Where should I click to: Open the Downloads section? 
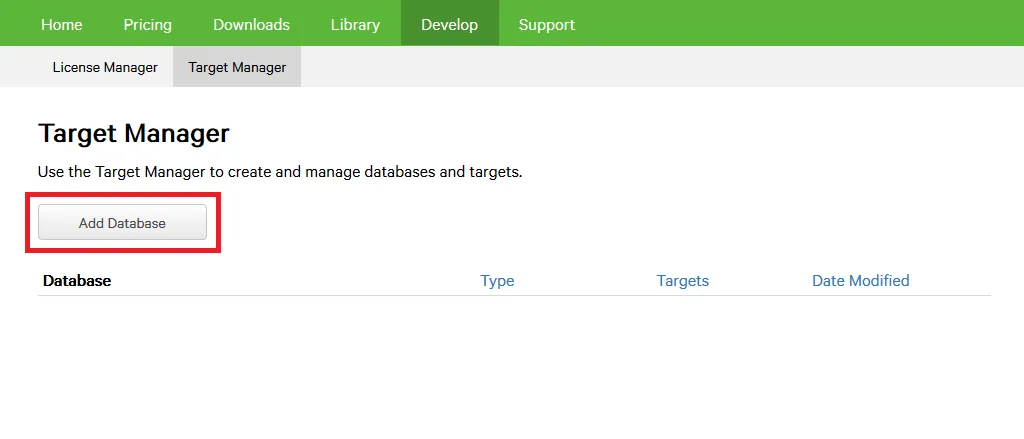251,24
